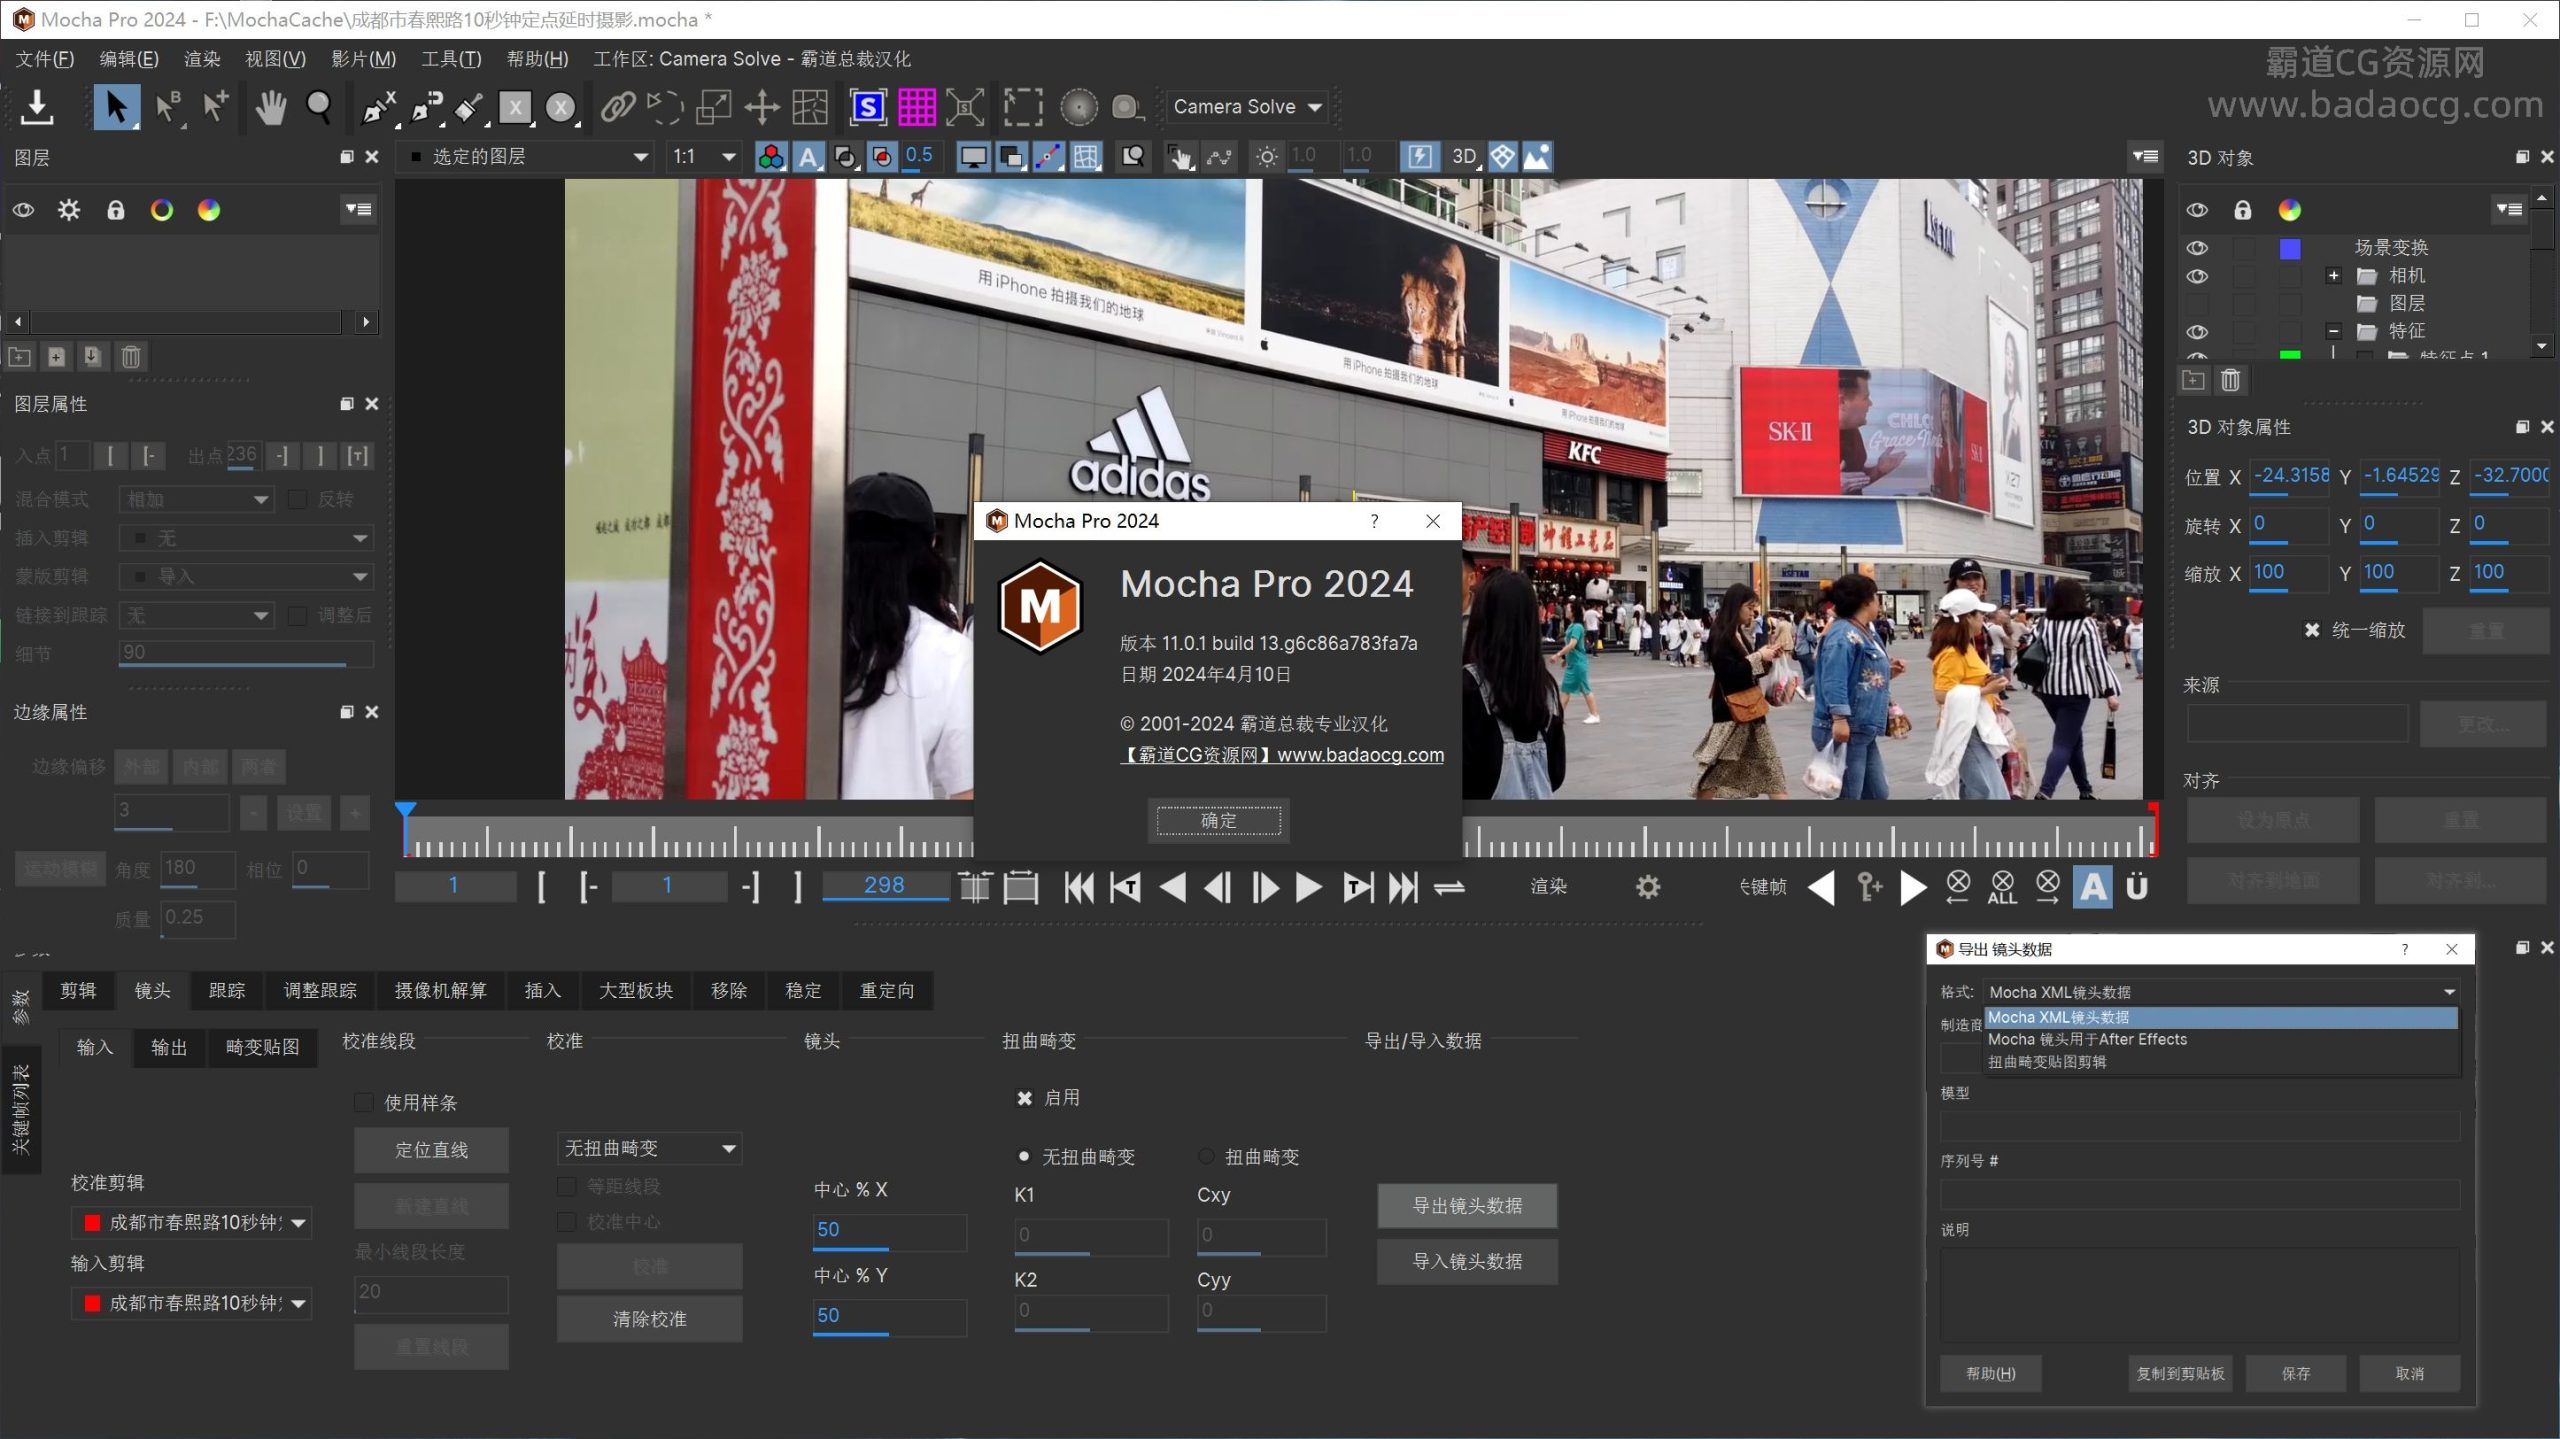Viewport: 2560px width, 1439px height.
Task: Click the blue color swatch of 场景变换
Action: [x=2290, y=248]
